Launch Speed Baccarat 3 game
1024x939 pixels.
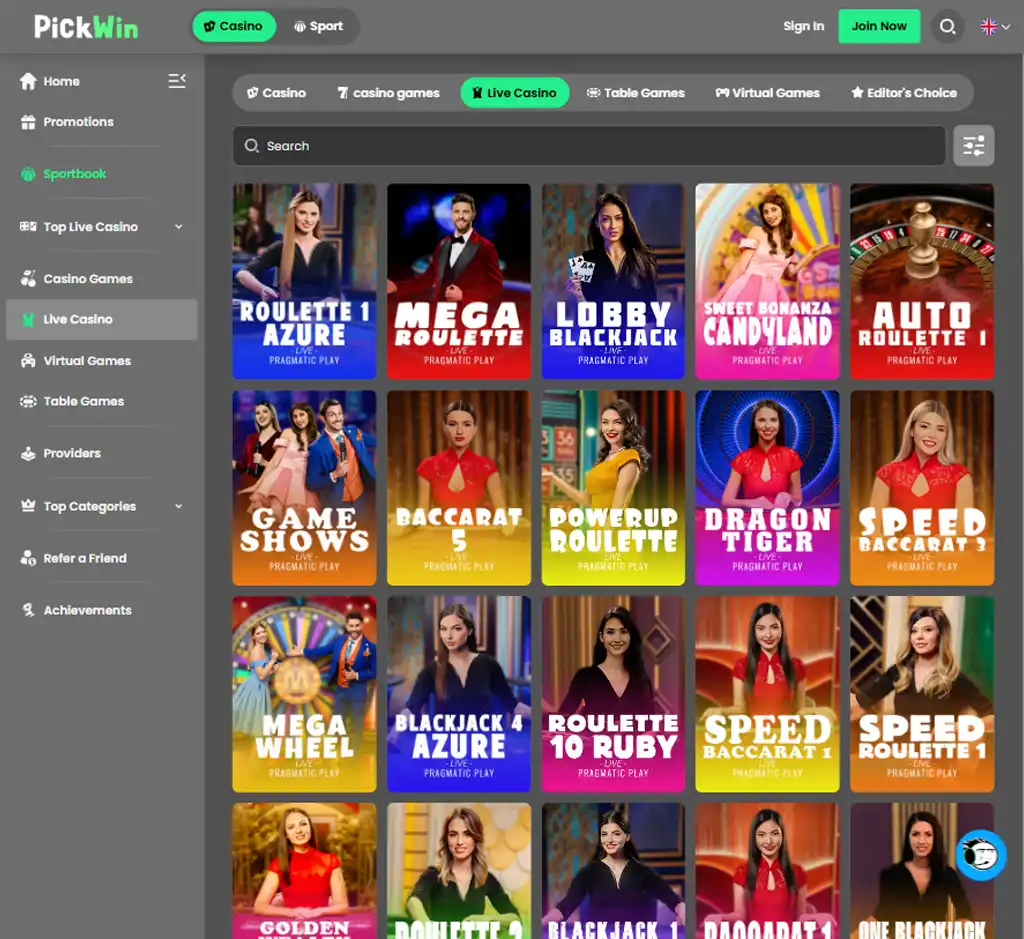922,488
